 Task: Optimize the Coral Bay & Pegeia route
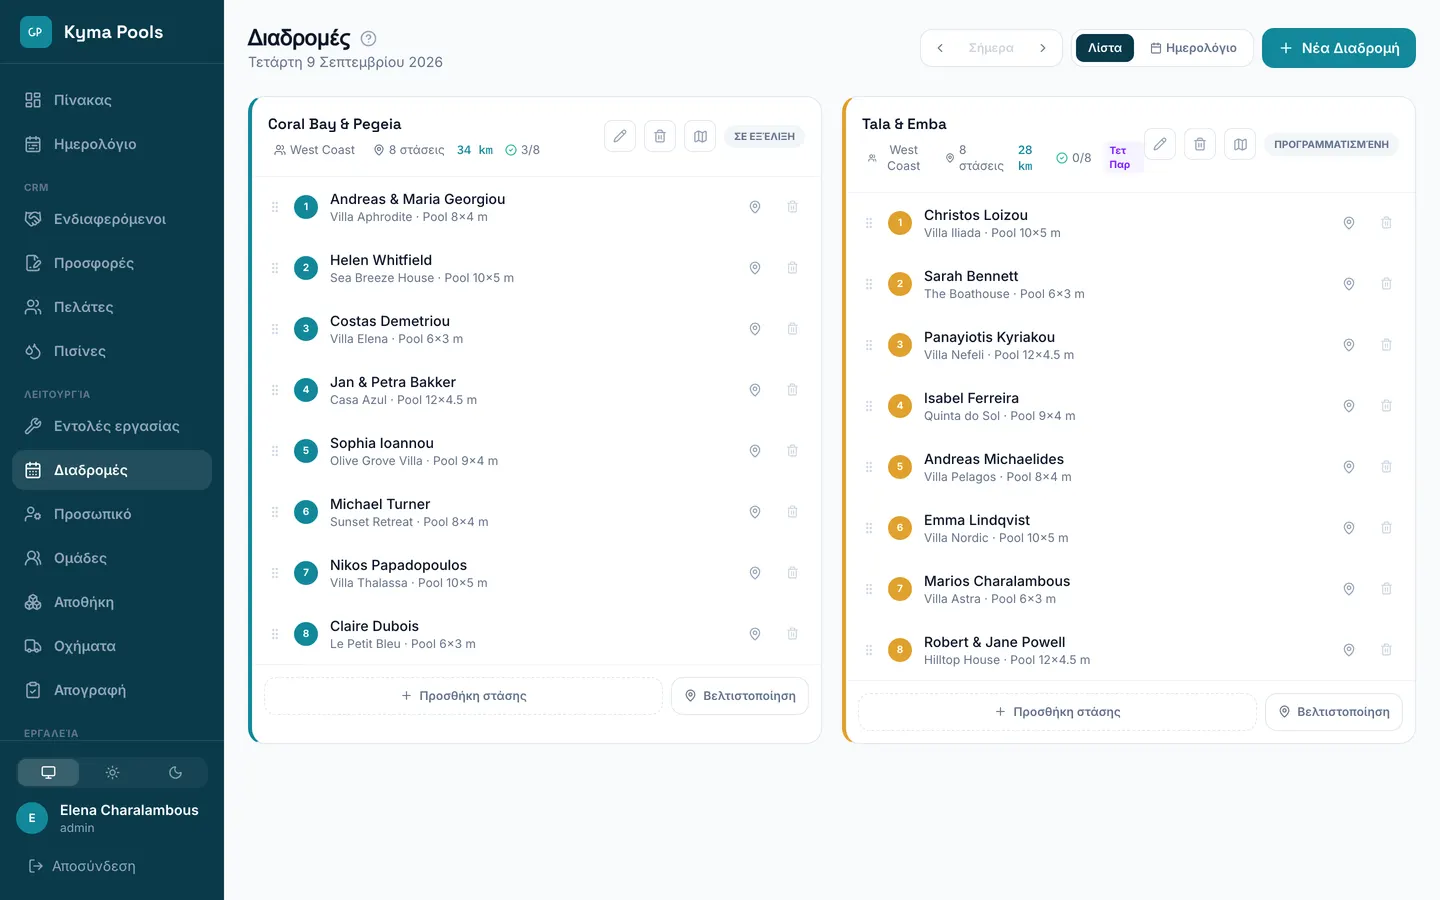click(740, 696)
